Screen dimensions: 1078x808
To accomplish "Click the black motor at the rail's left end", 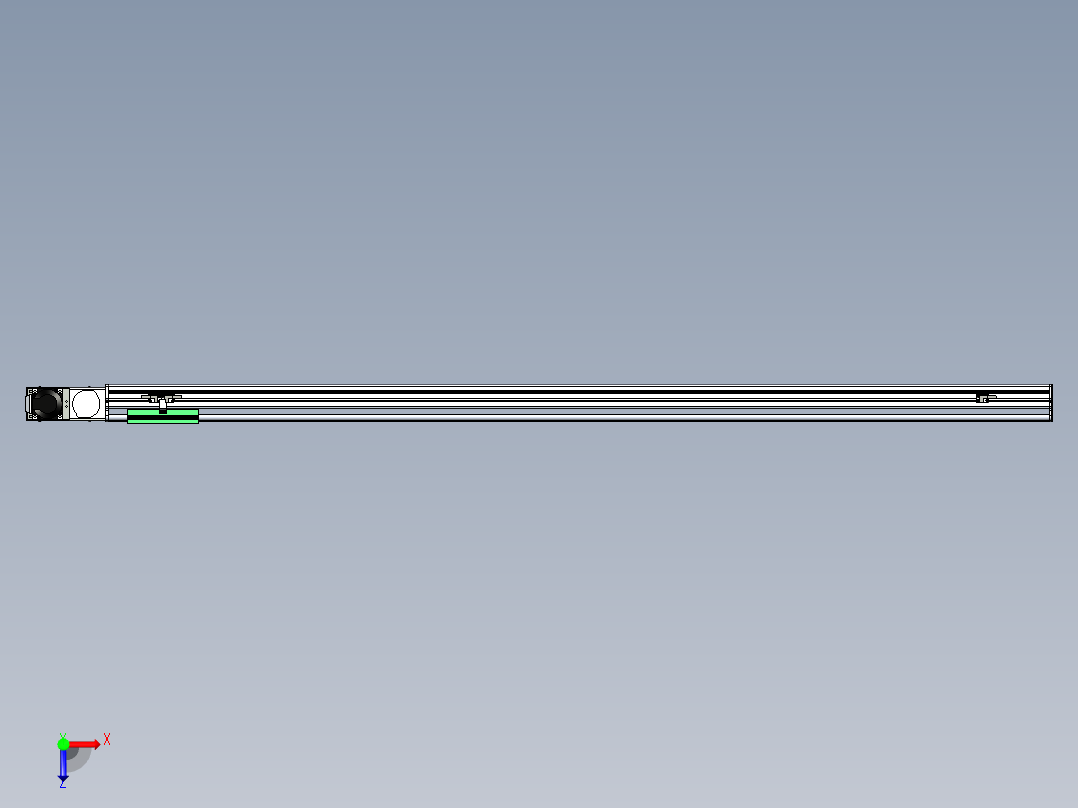I will pyautogui.click(x=45, y=404).
